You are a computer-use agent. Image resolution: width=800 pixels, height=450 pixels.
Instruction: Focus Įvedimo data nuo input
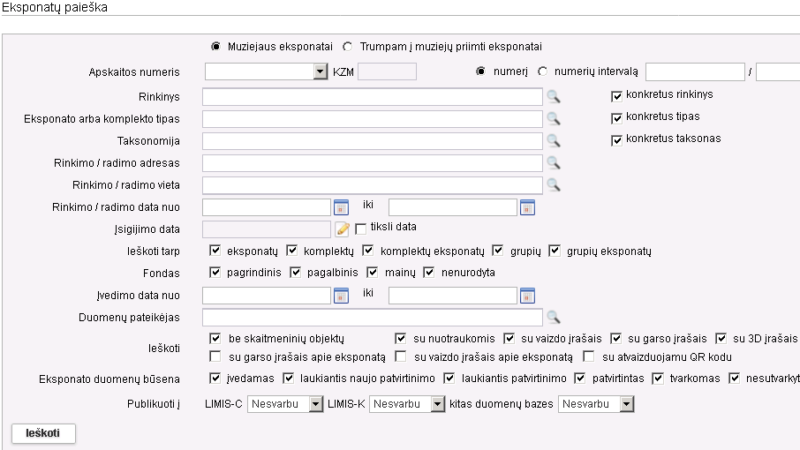point(267,295)
